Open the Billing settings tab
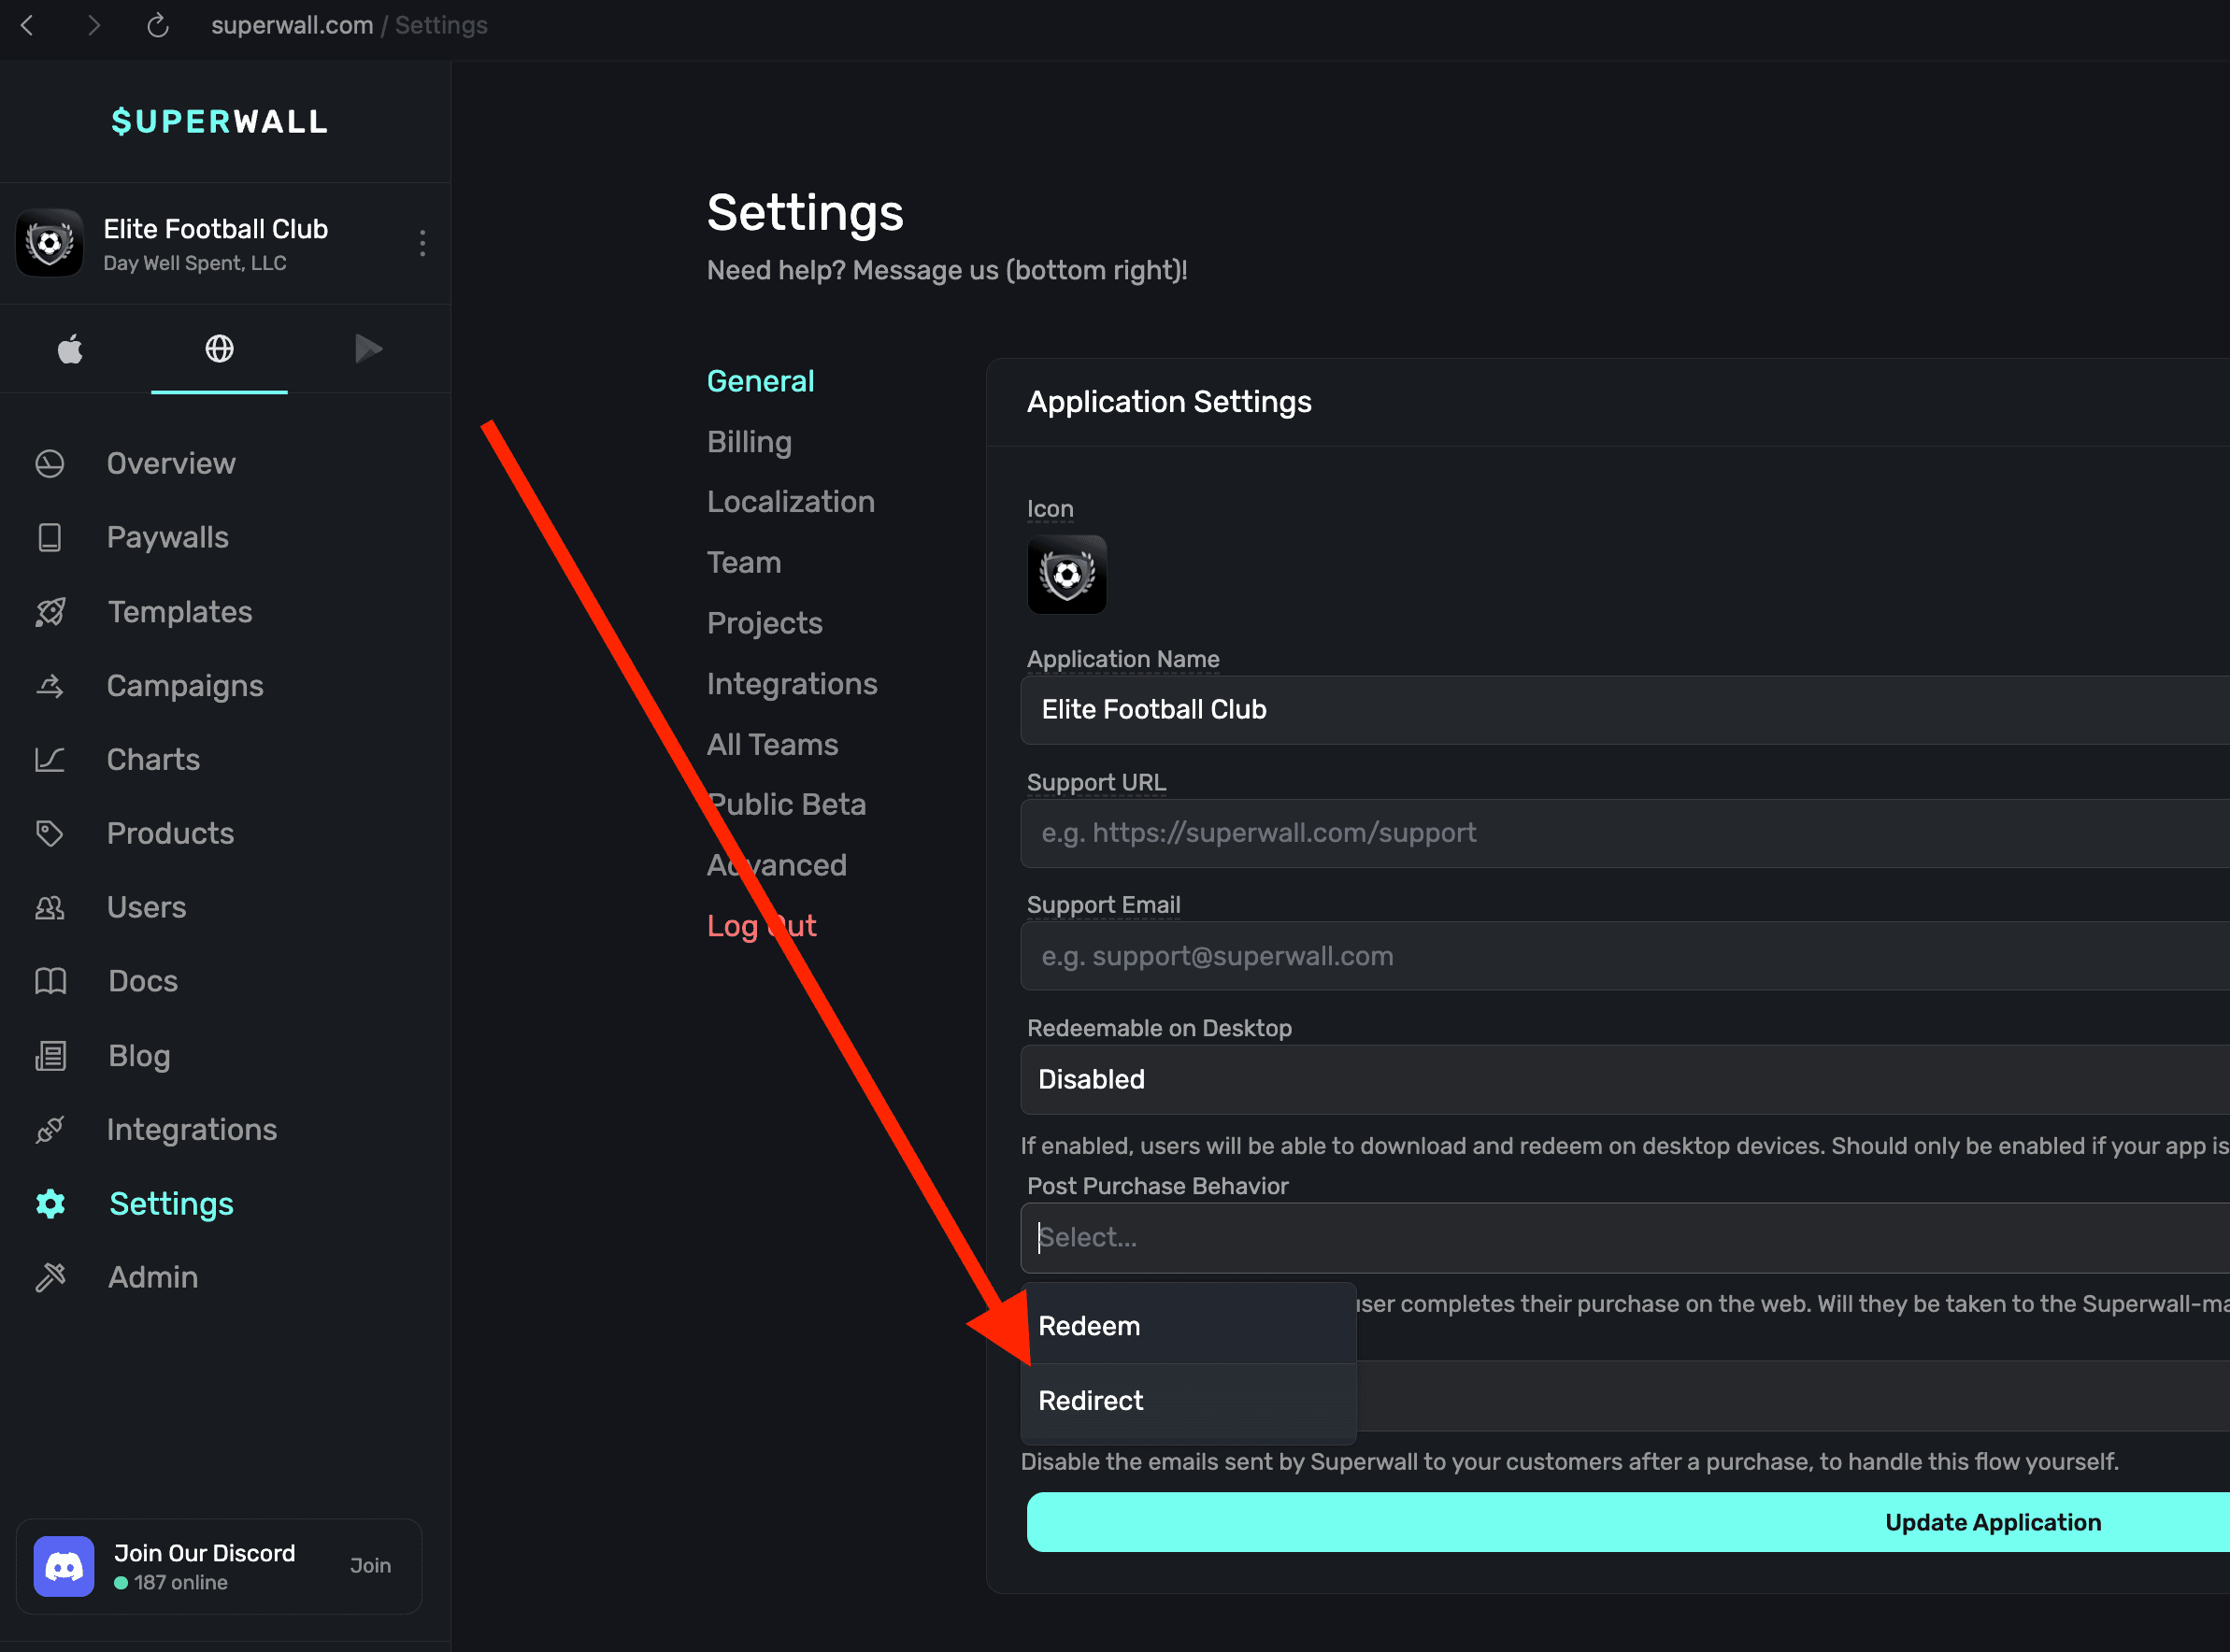 point(749,442)
